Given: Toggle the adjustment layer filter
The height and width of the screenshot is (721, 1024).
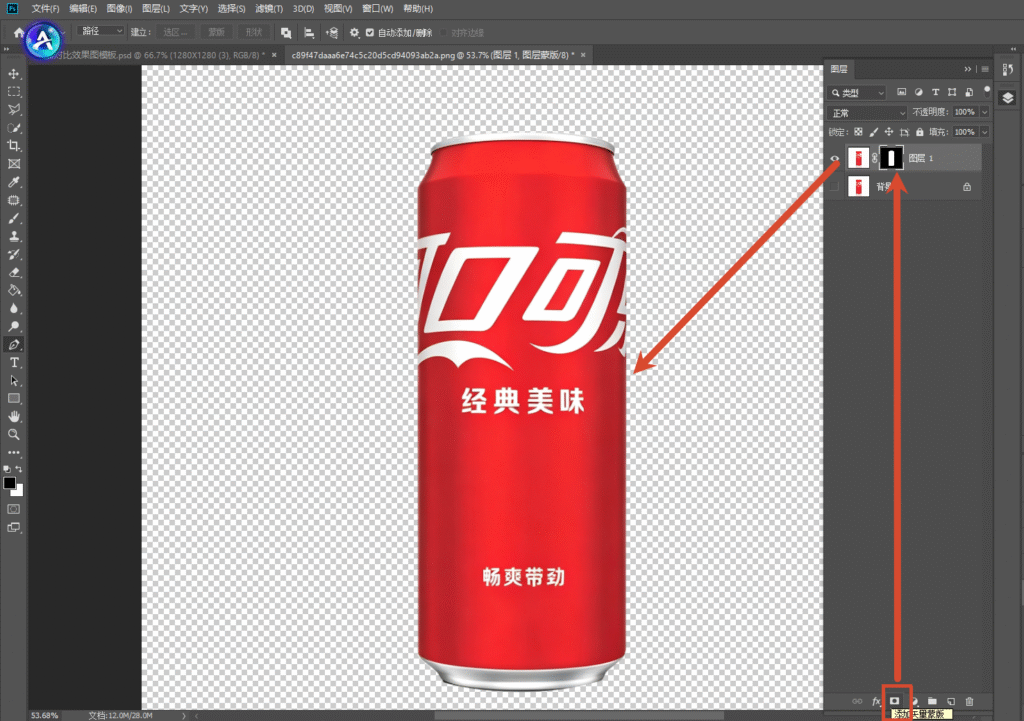Looking at the screenshot, I should click(918, 92).
